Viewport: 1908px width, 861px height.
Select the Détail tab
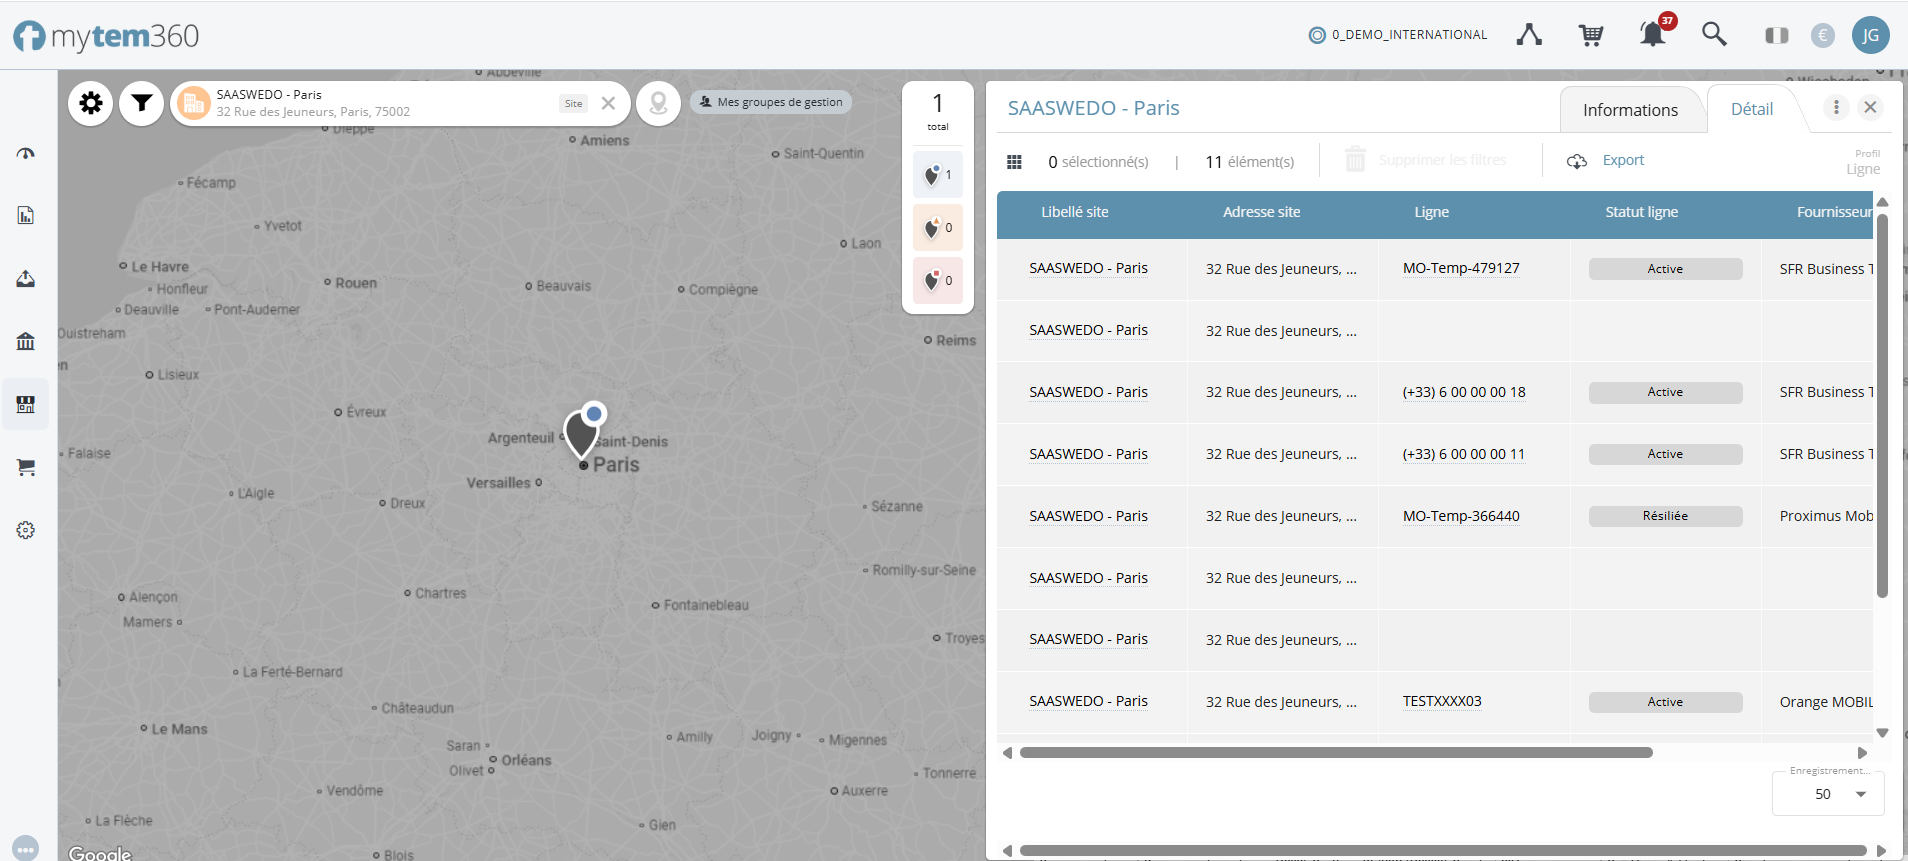click(x=1752, y=109)
